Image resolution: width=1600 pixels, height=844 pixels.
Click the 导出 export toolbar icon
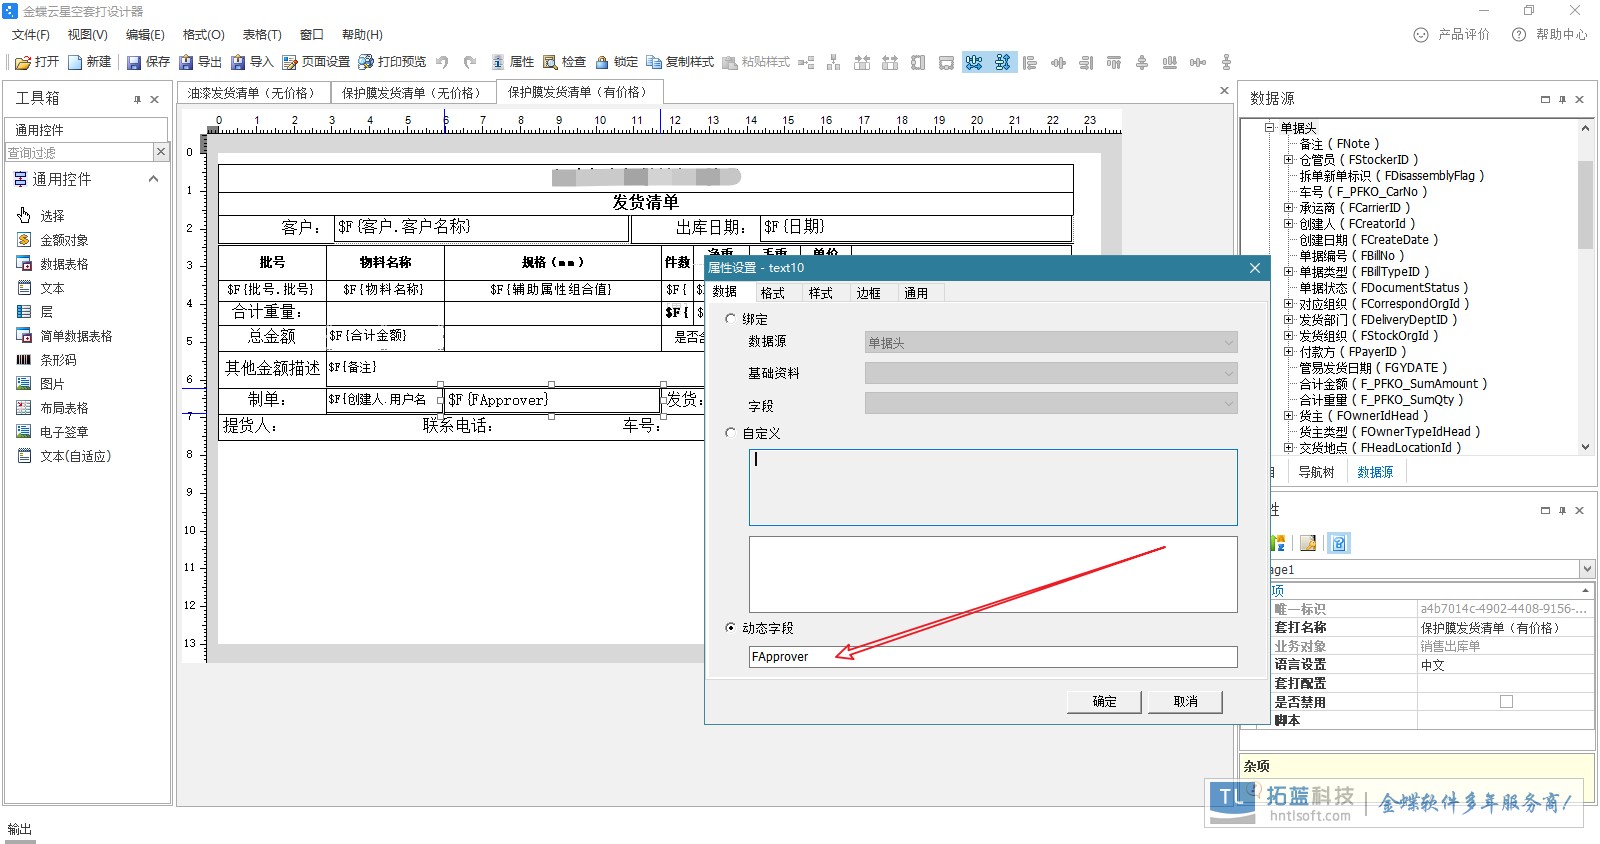pyautogui.click(x=186, y=62)
